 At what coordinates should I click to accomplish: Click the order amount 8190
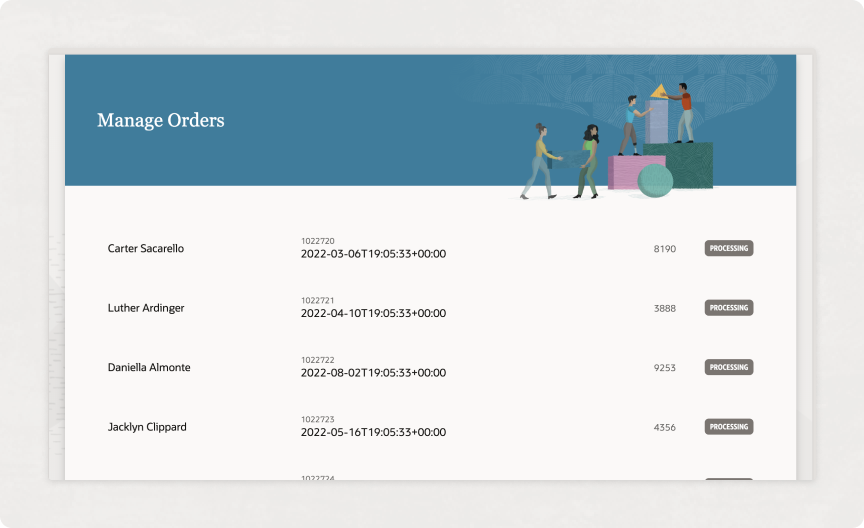[664, 248]
